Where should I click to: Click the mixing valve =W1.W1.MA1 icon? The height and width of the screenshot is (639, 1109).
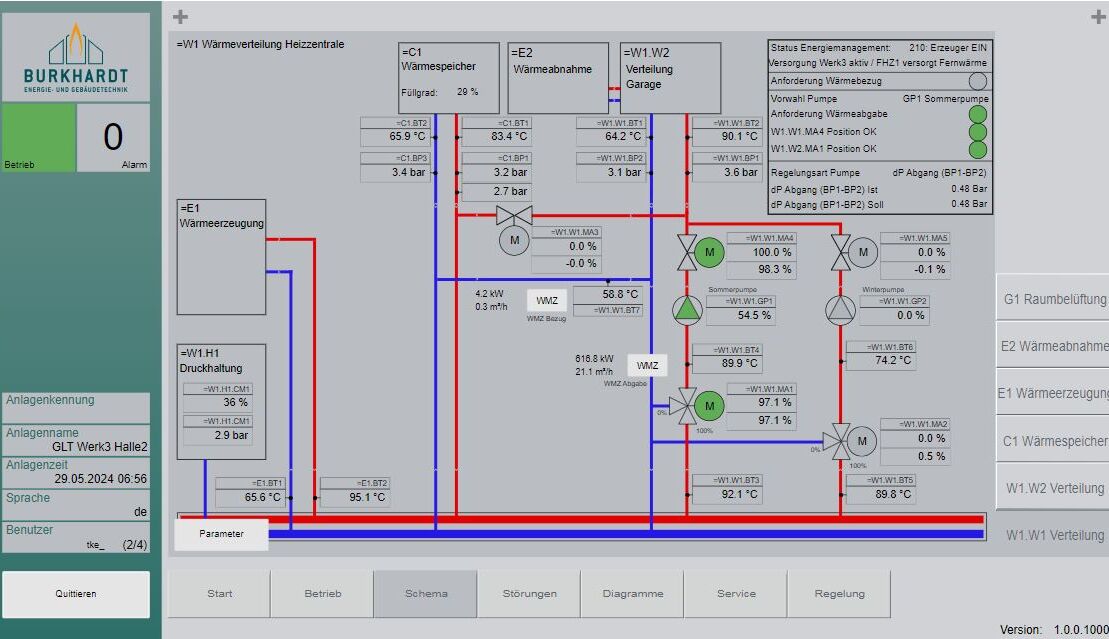click(x=708, y=406)
